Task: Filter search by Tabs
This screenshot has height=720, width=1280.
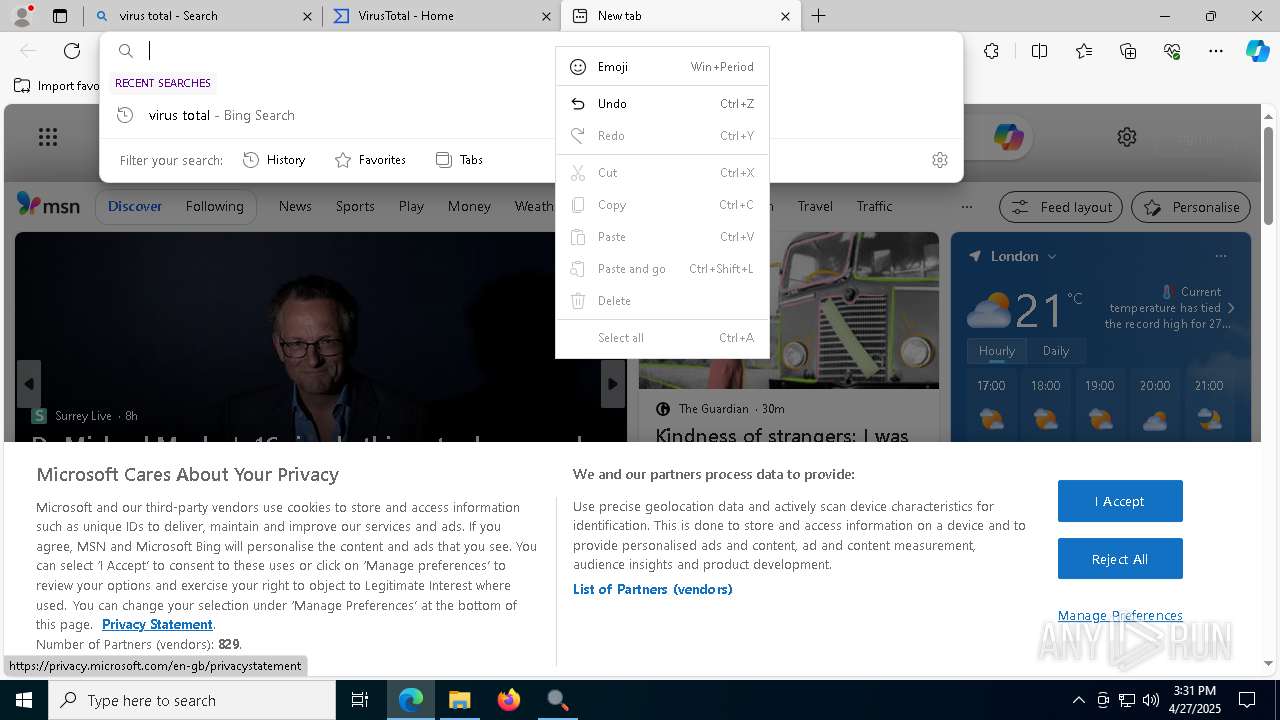Action: (460, 160)
